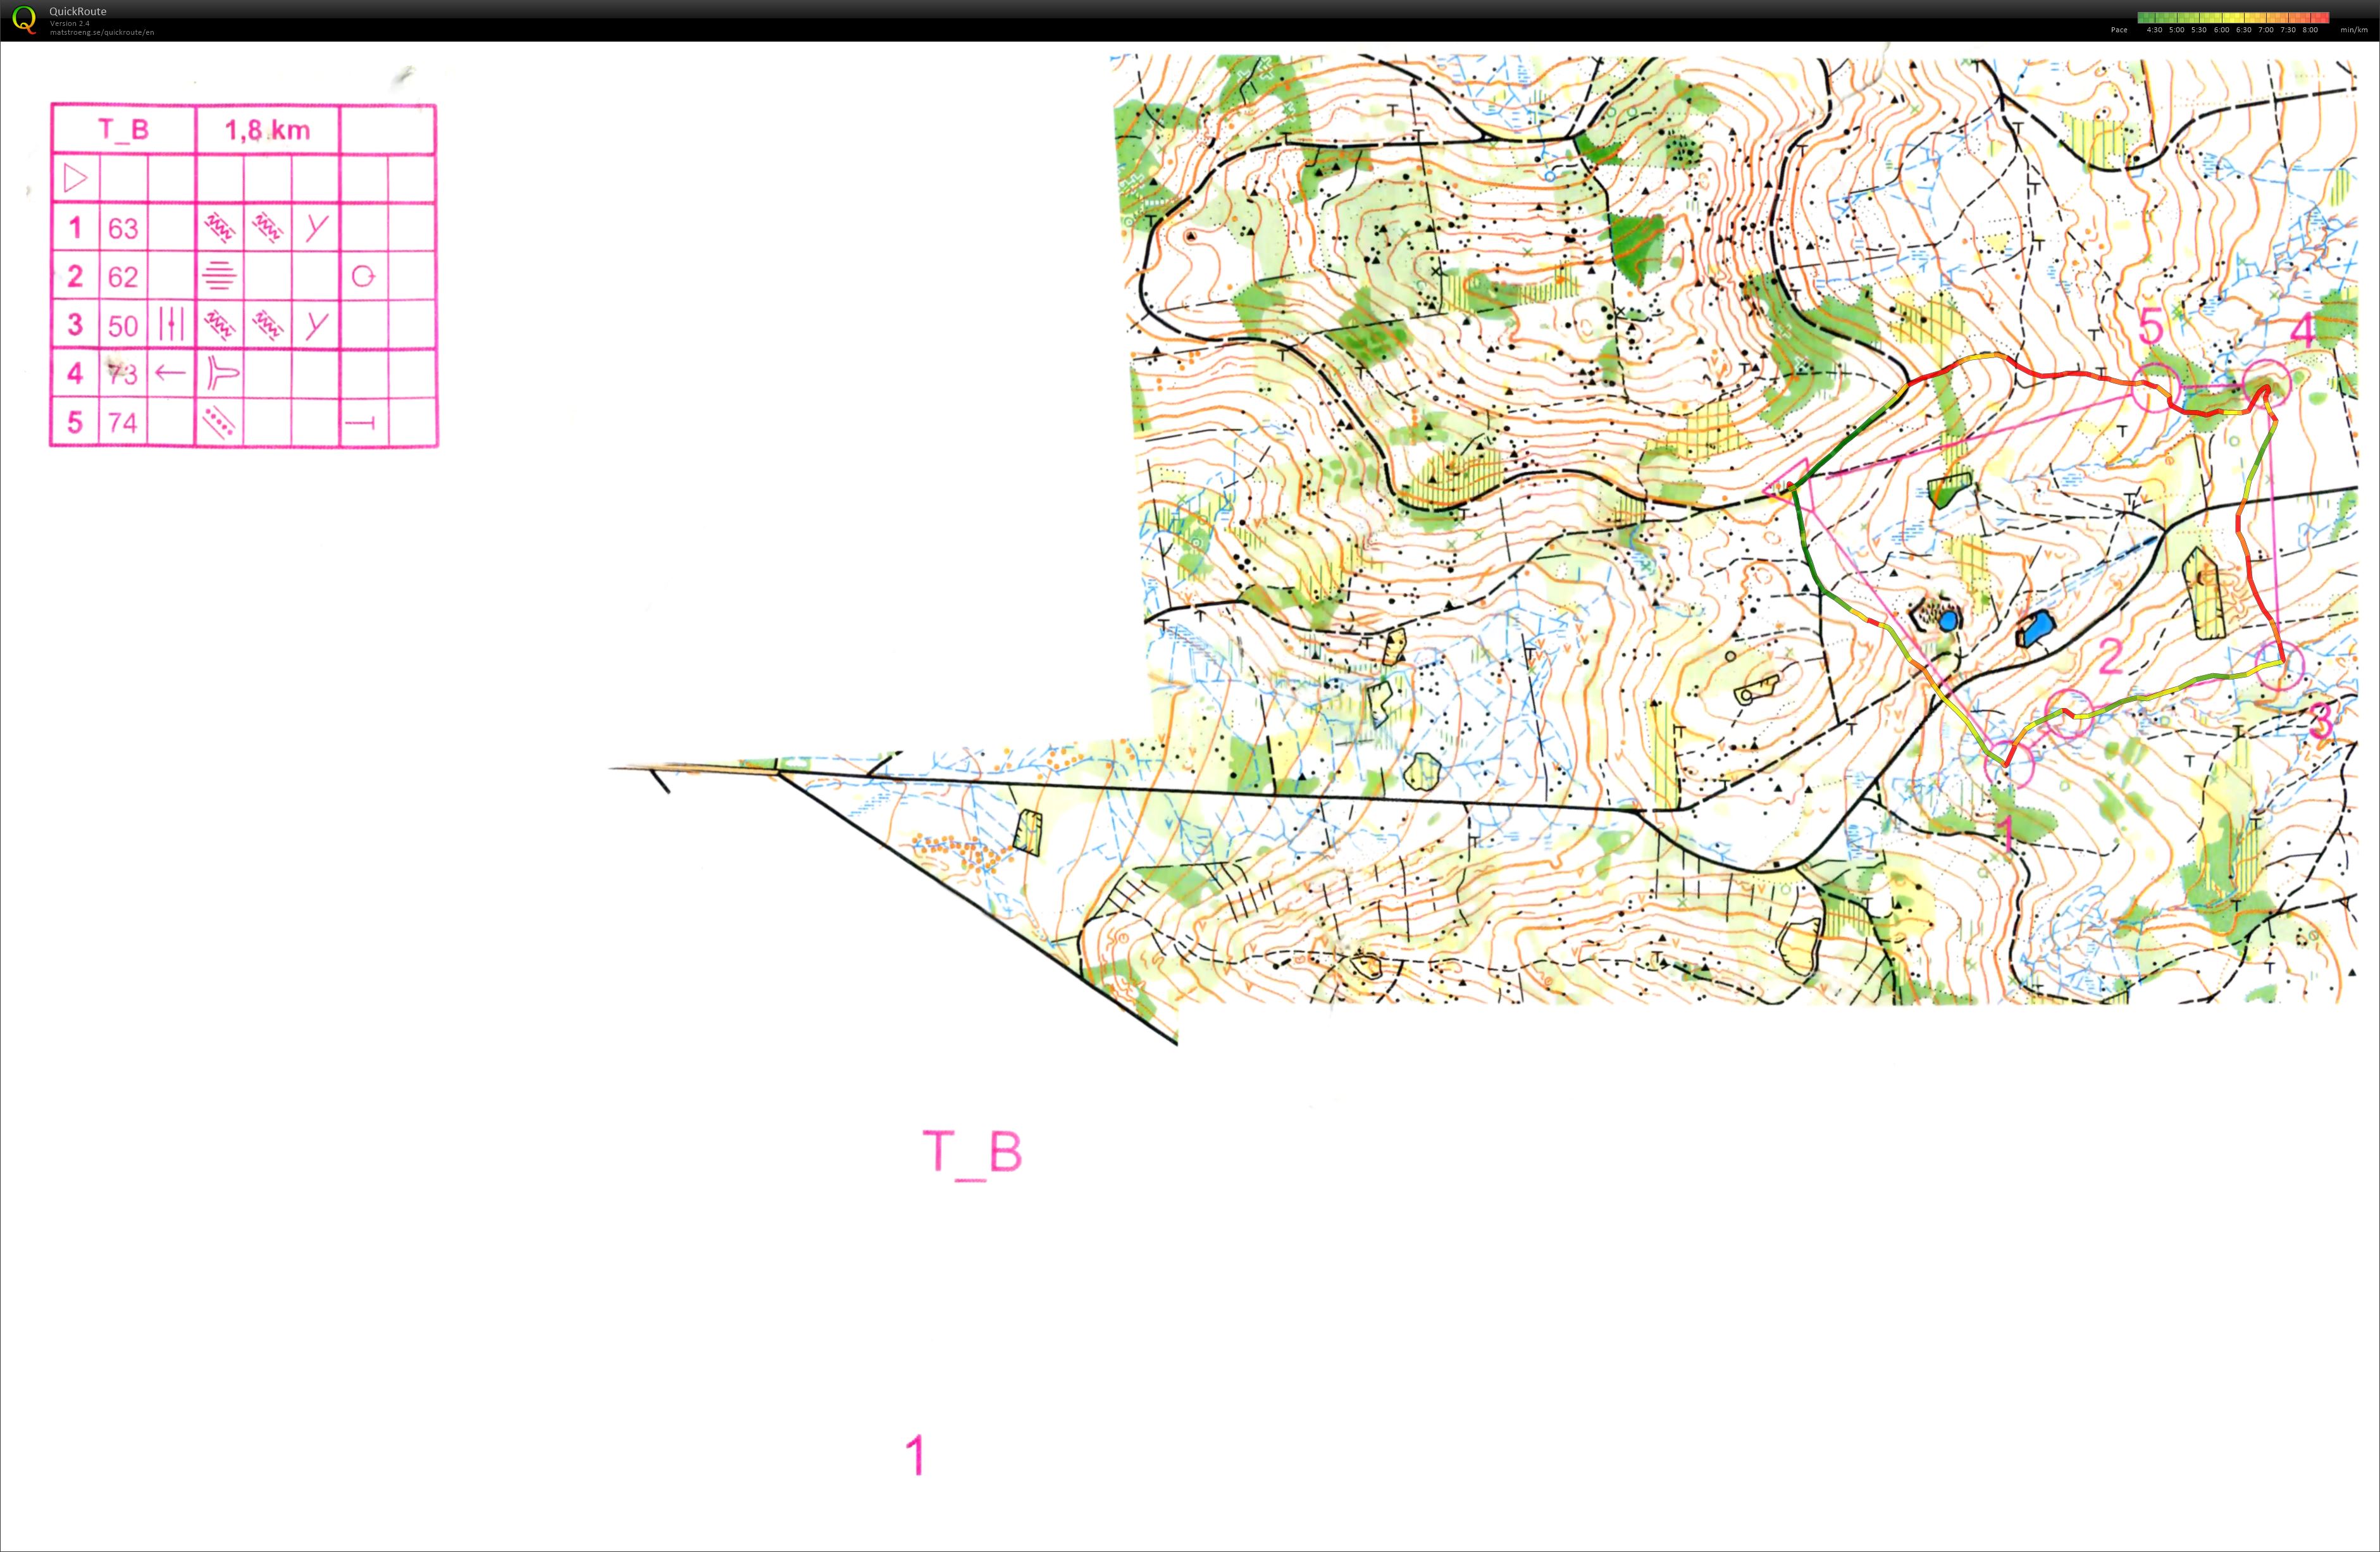Click the QuickRoute title text
This screenshot has width=2380, height=1552.
point(78,12)
